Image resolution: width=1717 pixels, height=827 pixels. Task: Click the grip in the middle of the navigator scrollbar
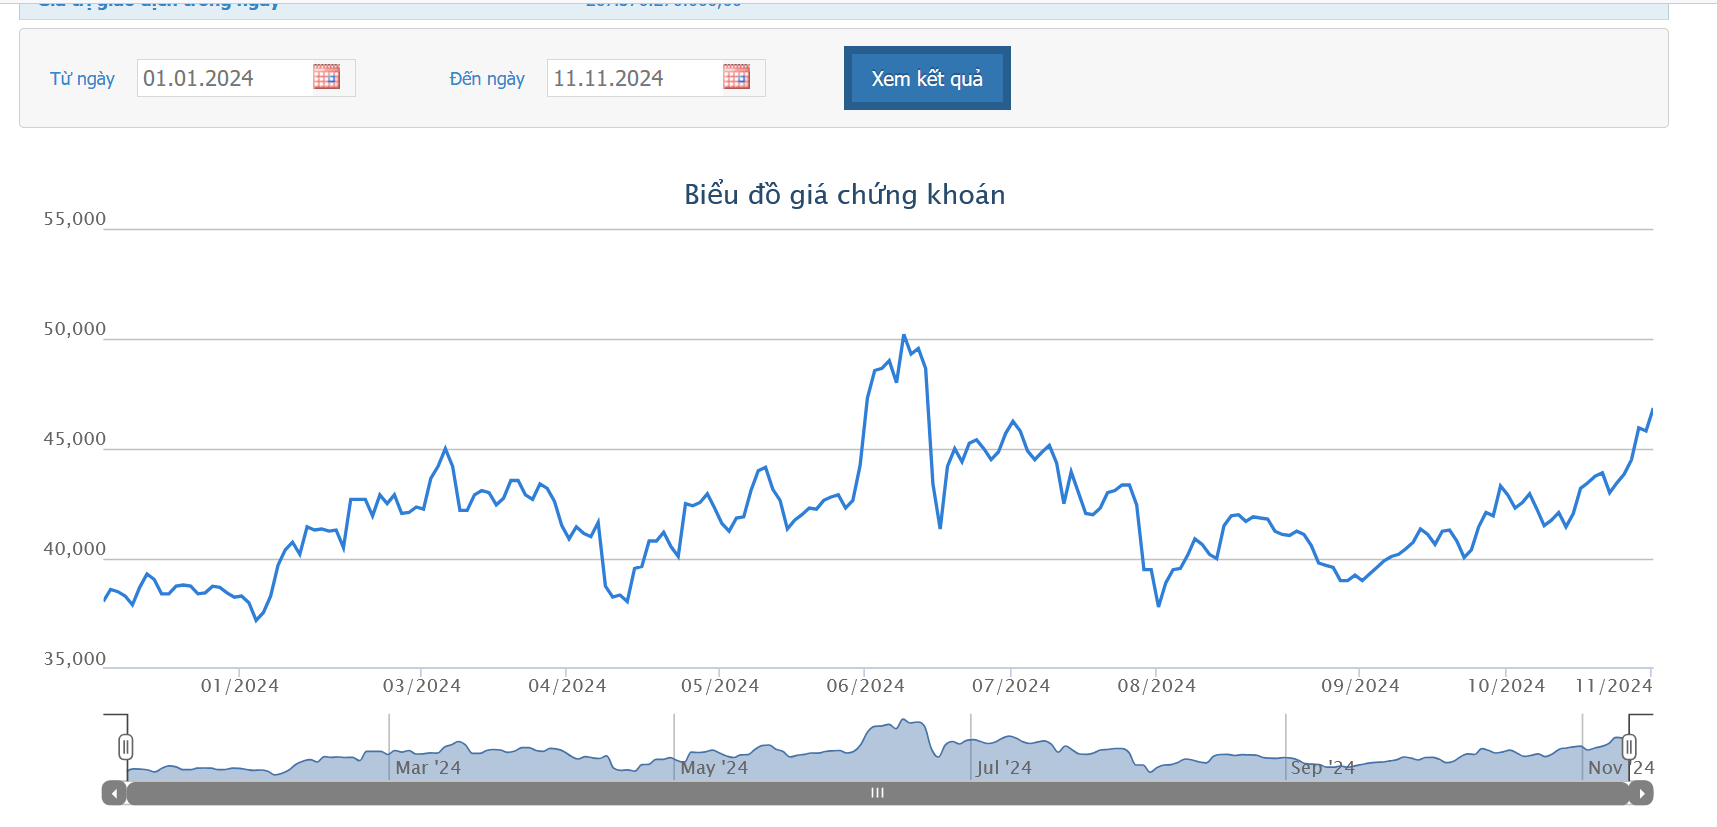coord(877,793)
